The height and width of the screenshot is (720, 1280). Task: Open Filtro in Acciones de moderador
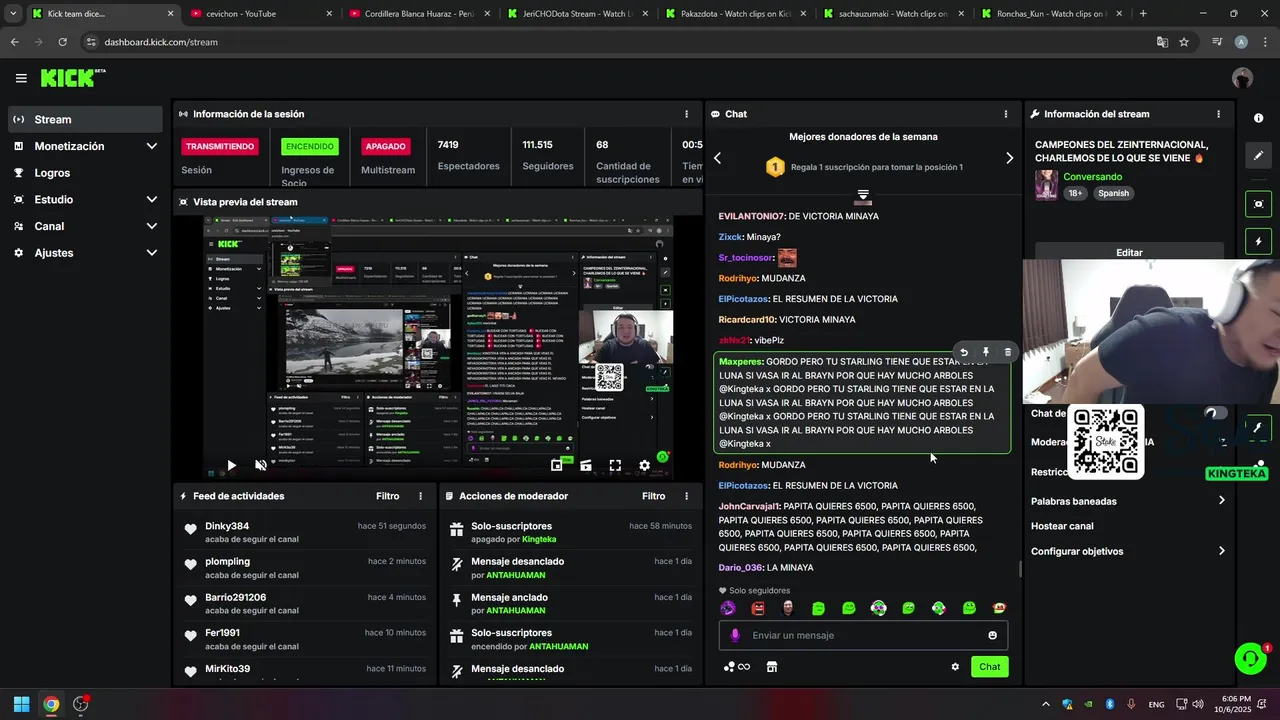point(653,496)
